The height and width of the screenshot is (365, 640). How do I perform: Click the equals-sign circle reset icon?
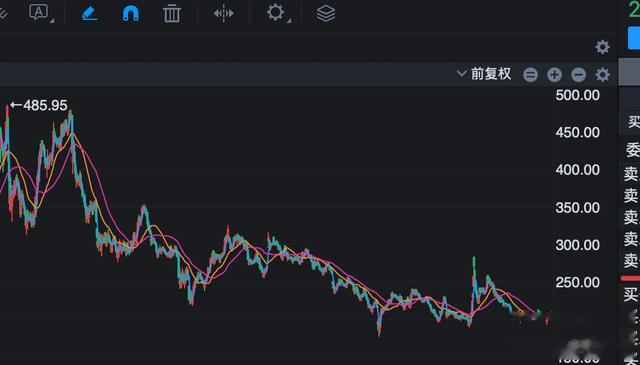[530, 75]
